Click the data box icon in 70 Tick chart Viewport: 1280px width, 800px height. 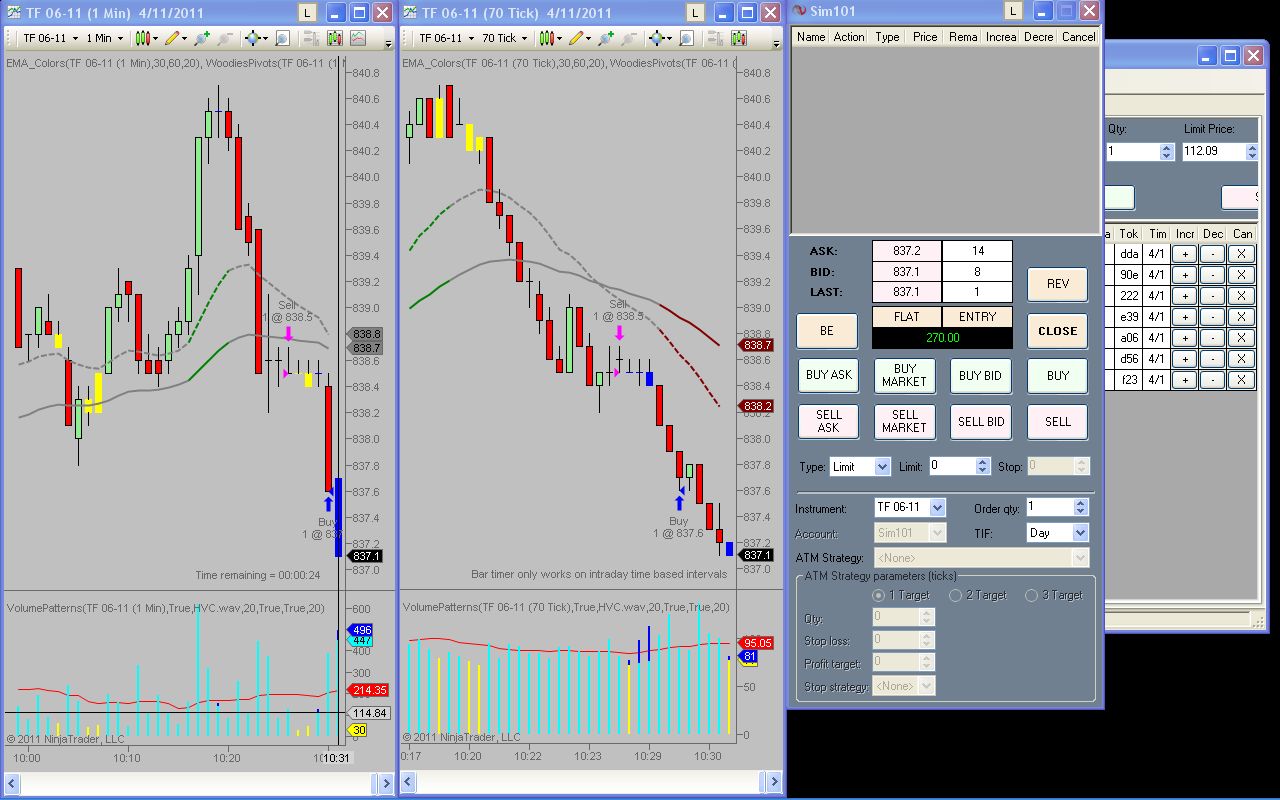[x=687, y=38]
